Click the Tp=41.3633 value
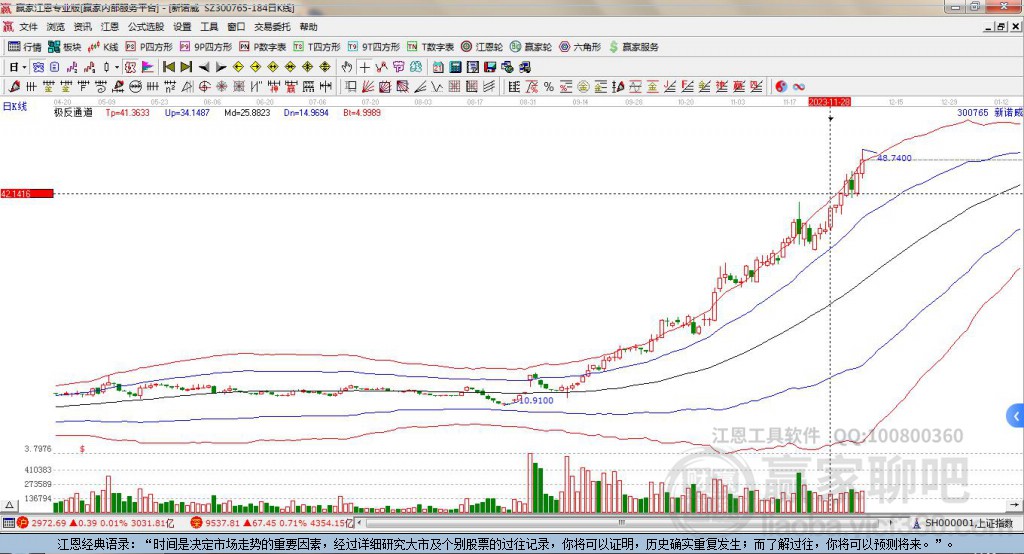 127,112
